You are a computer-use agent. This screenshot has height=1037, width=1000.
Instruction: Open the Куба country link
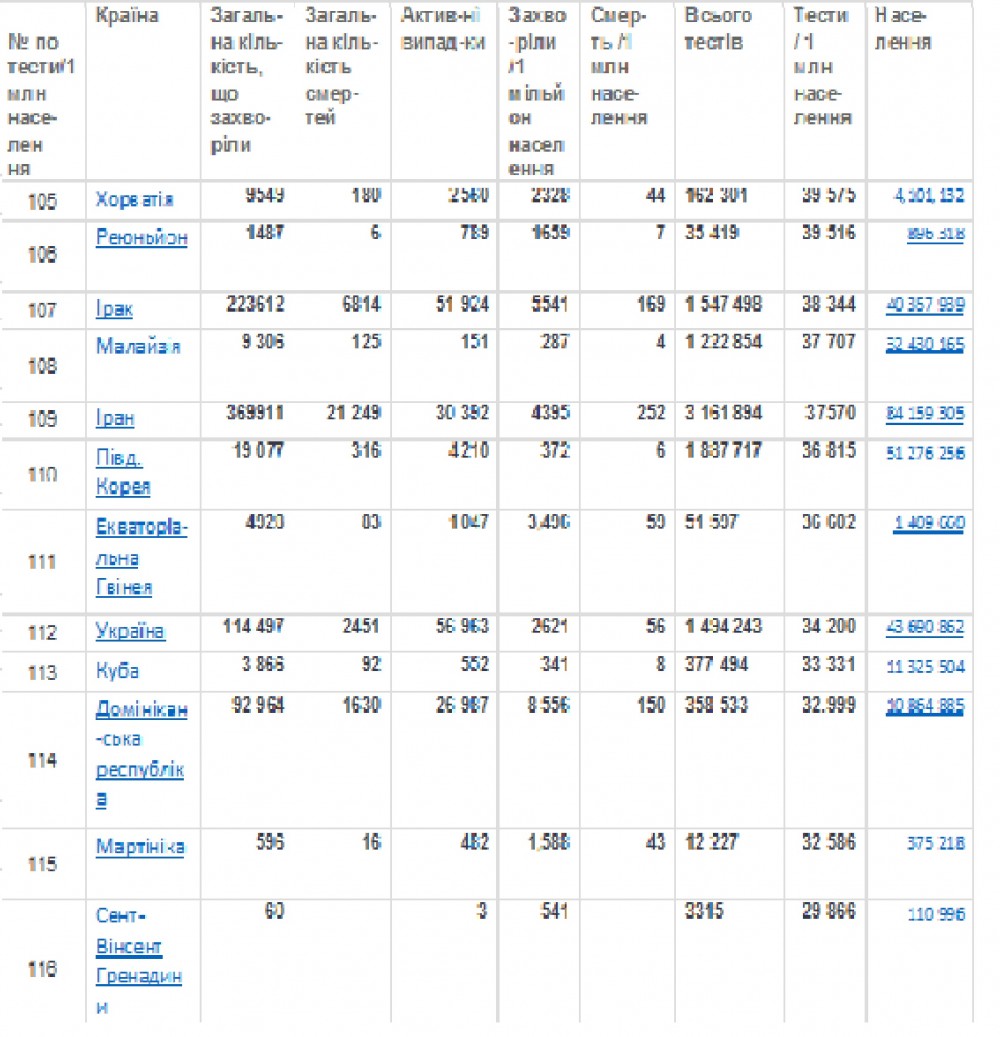coord(117,671)
